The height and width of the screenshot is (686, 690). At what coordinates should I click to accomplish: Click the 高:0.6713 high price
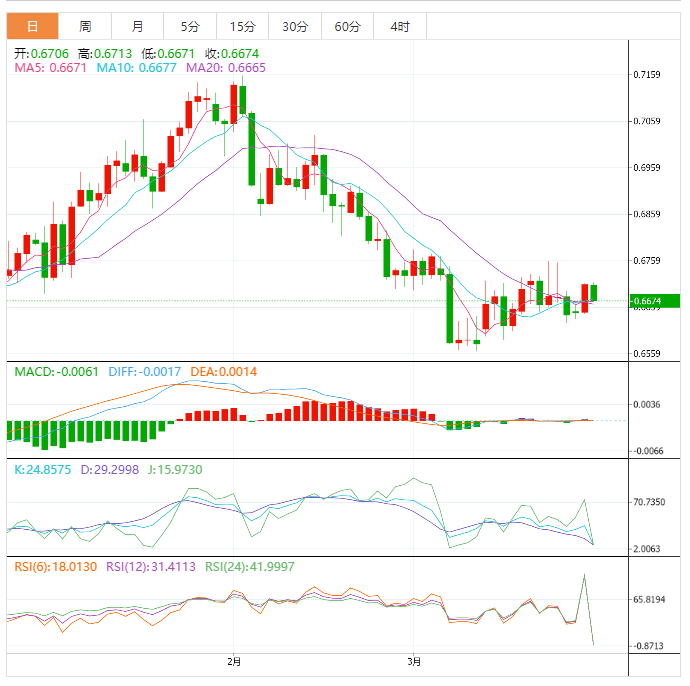105,54
